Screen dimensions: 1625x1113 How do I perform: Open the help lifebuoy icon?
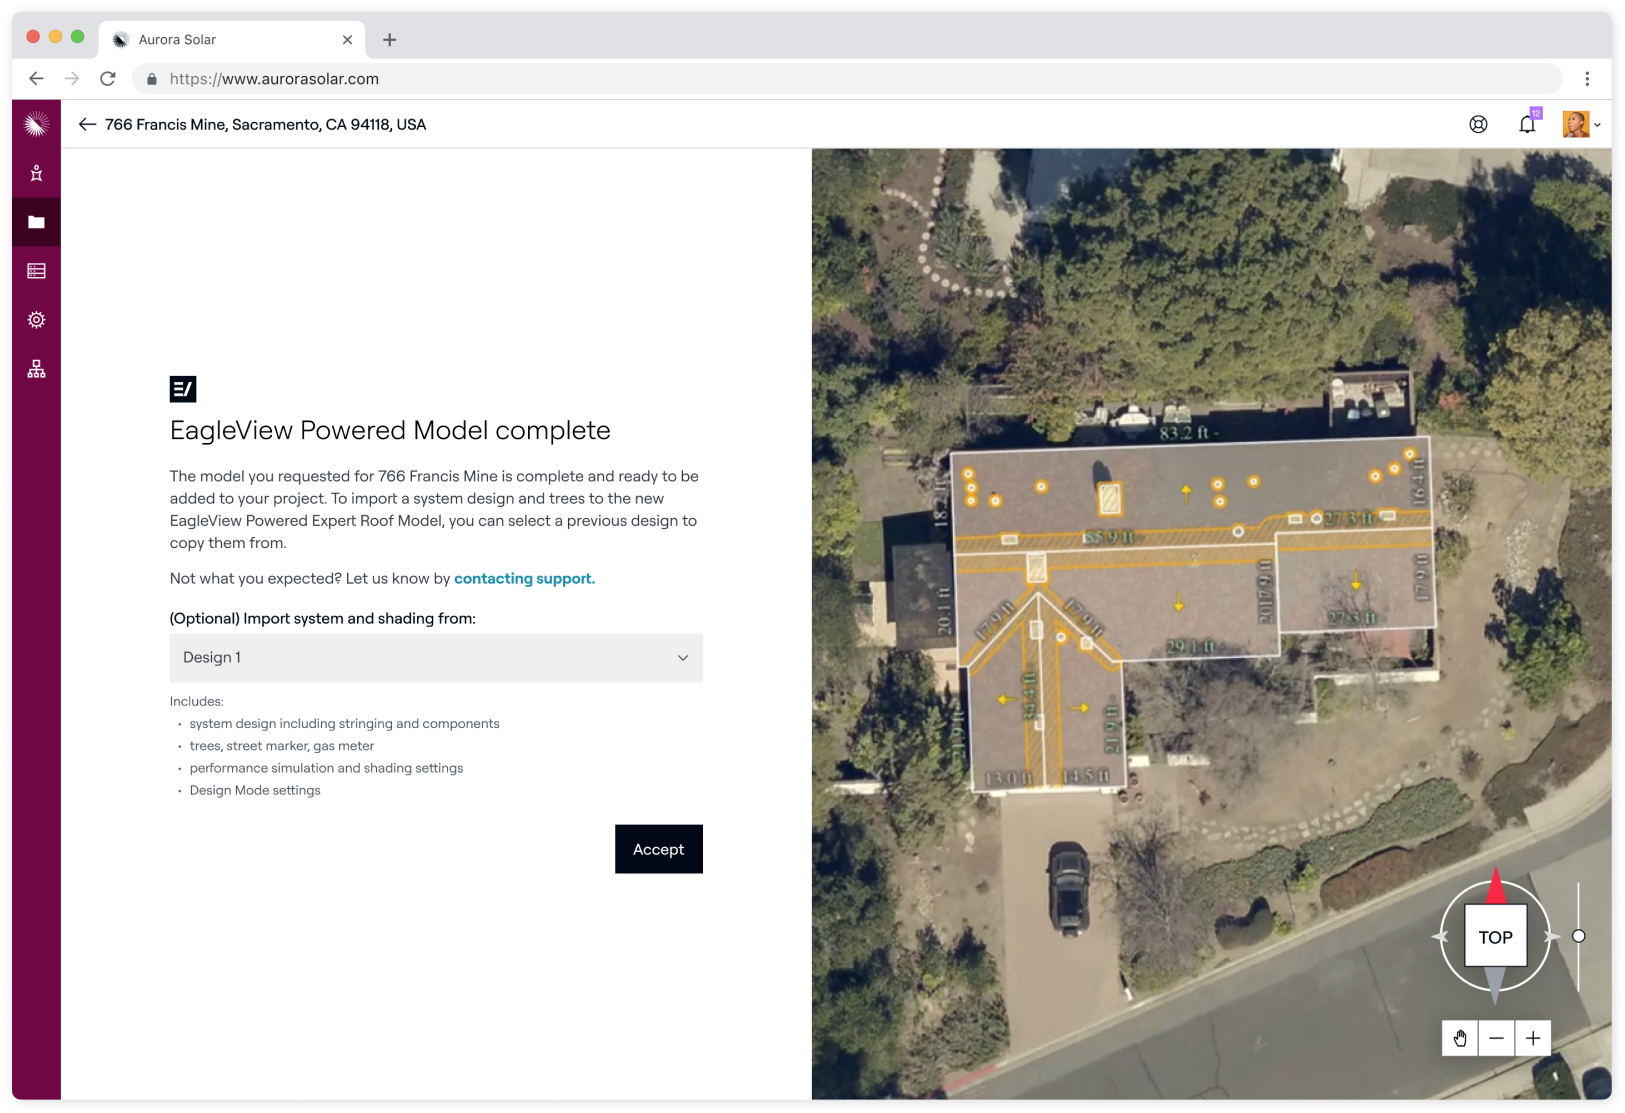pos(1478,124)
